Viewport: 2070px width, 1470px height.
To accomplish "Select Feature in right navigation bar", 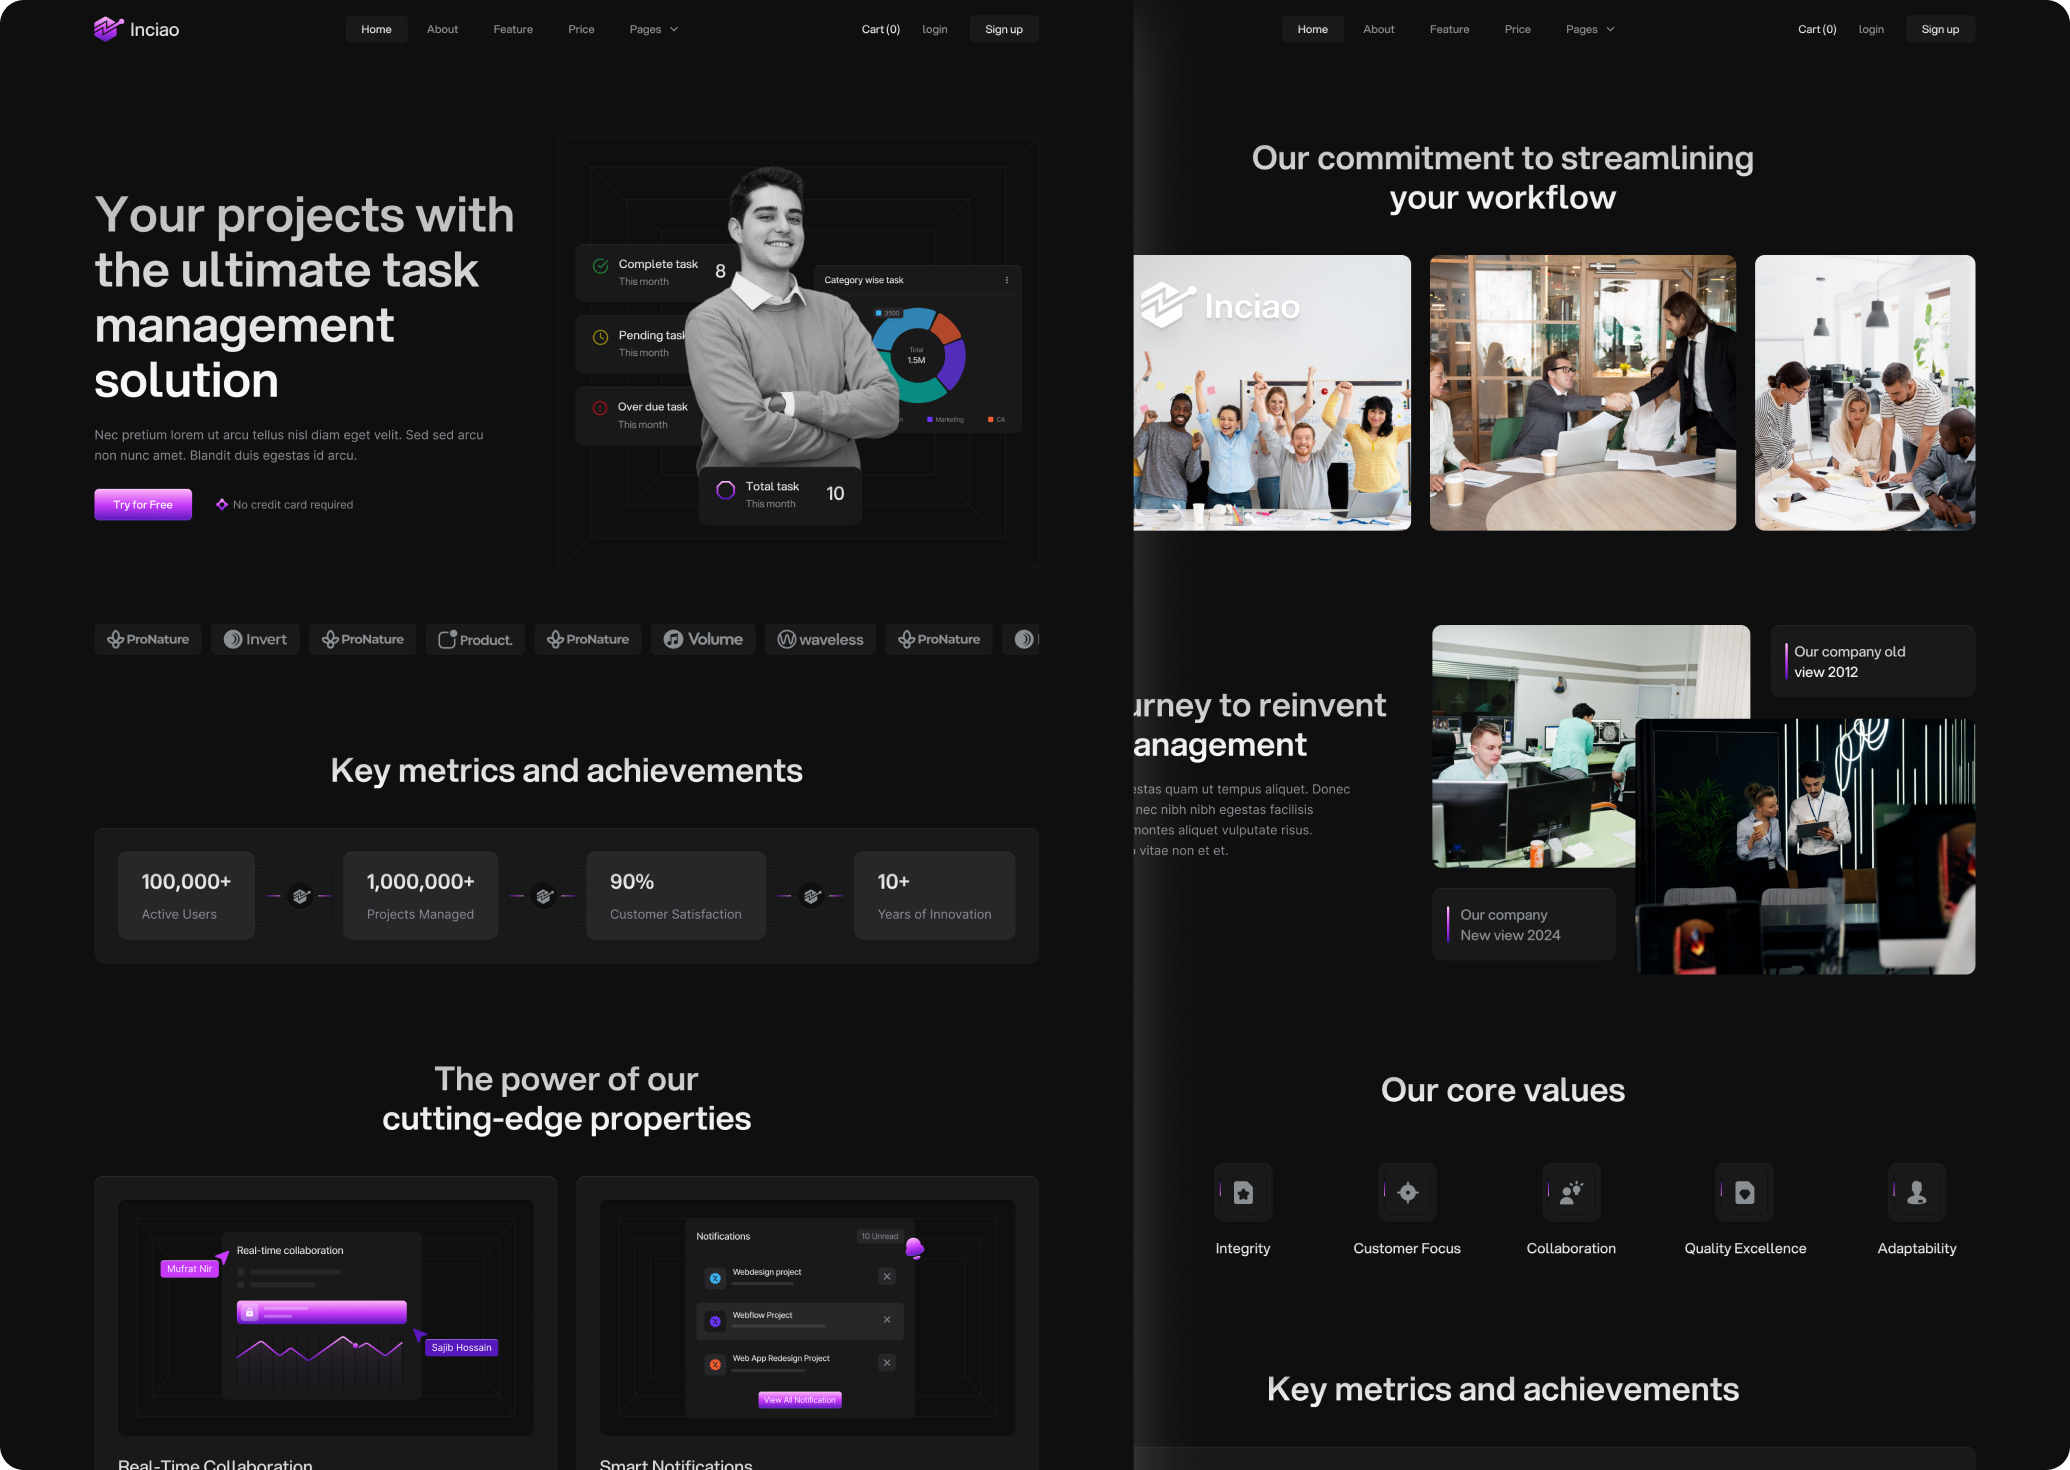I will (x=1449, y=29).
